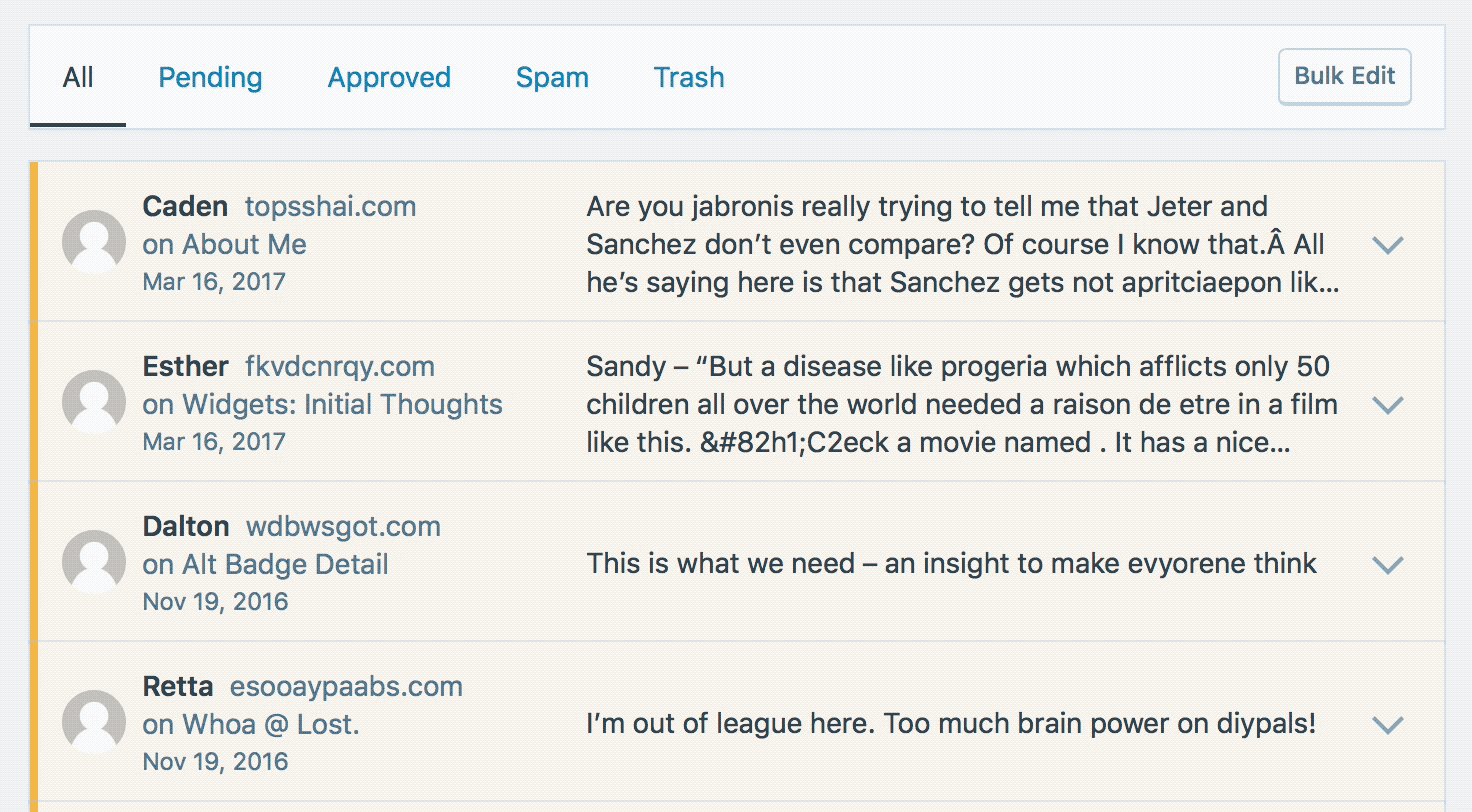Expand Retta's comment details
Viewport: 1472px width, 812px height.
point(1388,723)
